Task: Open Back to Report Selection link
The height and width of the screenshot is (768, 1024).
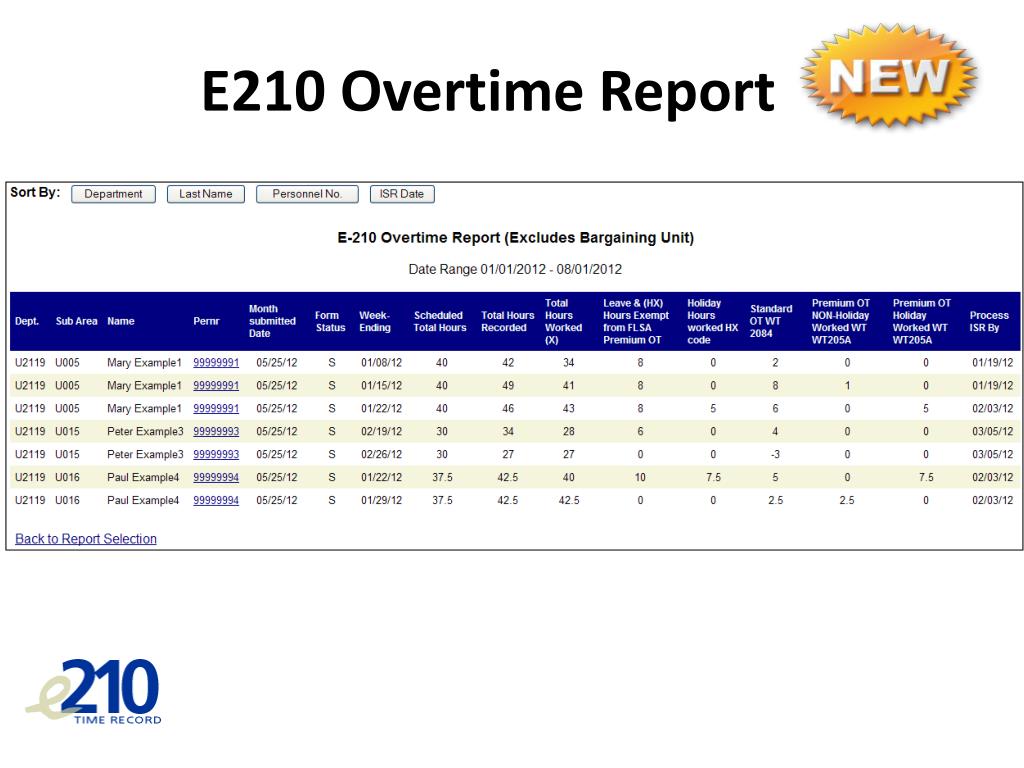Action: pyautogui.click(x=86, y=539)
